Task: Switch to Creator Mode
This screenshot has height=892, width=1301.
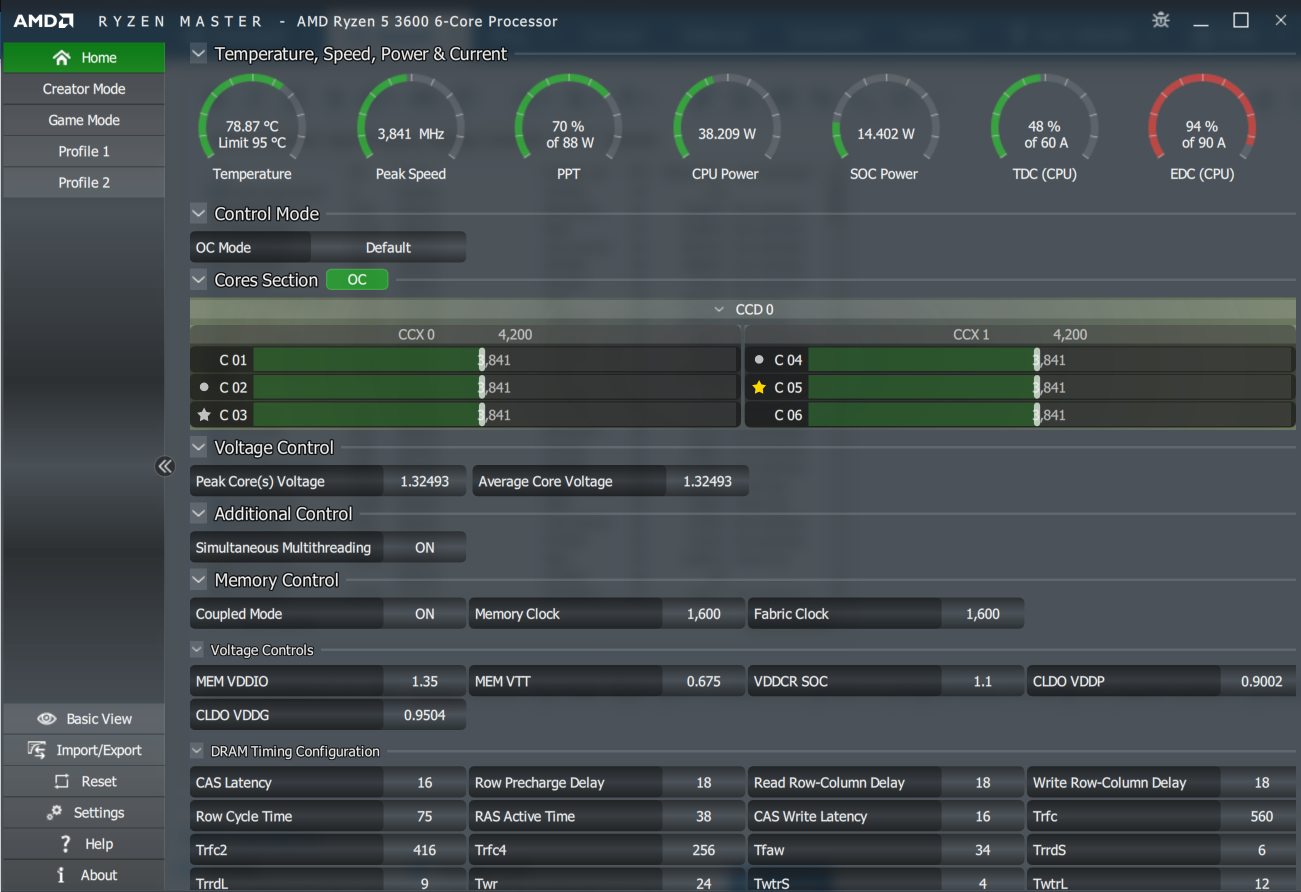Action: [x=84, y=89]
